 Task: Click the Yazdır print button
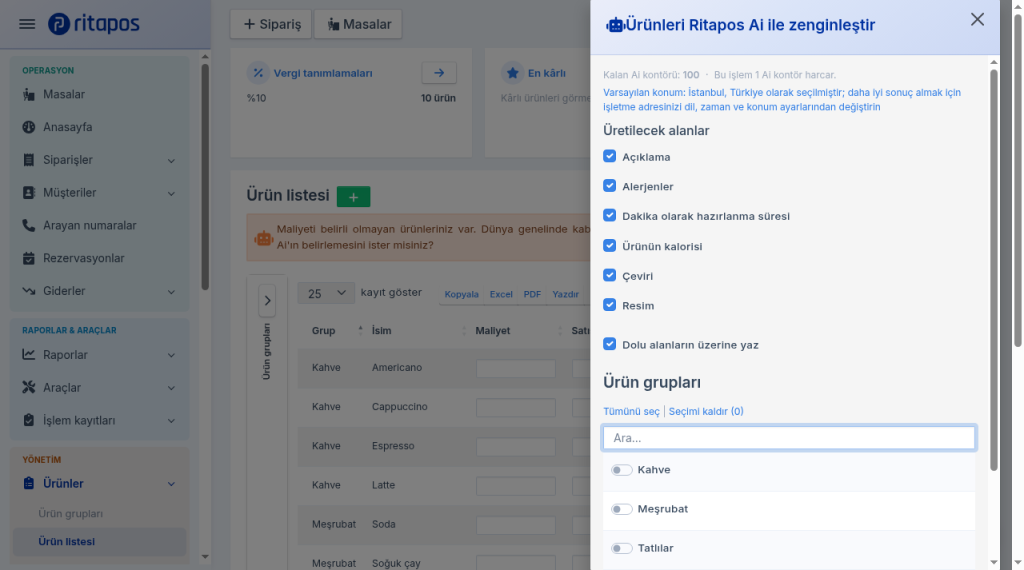coord(566,294)
